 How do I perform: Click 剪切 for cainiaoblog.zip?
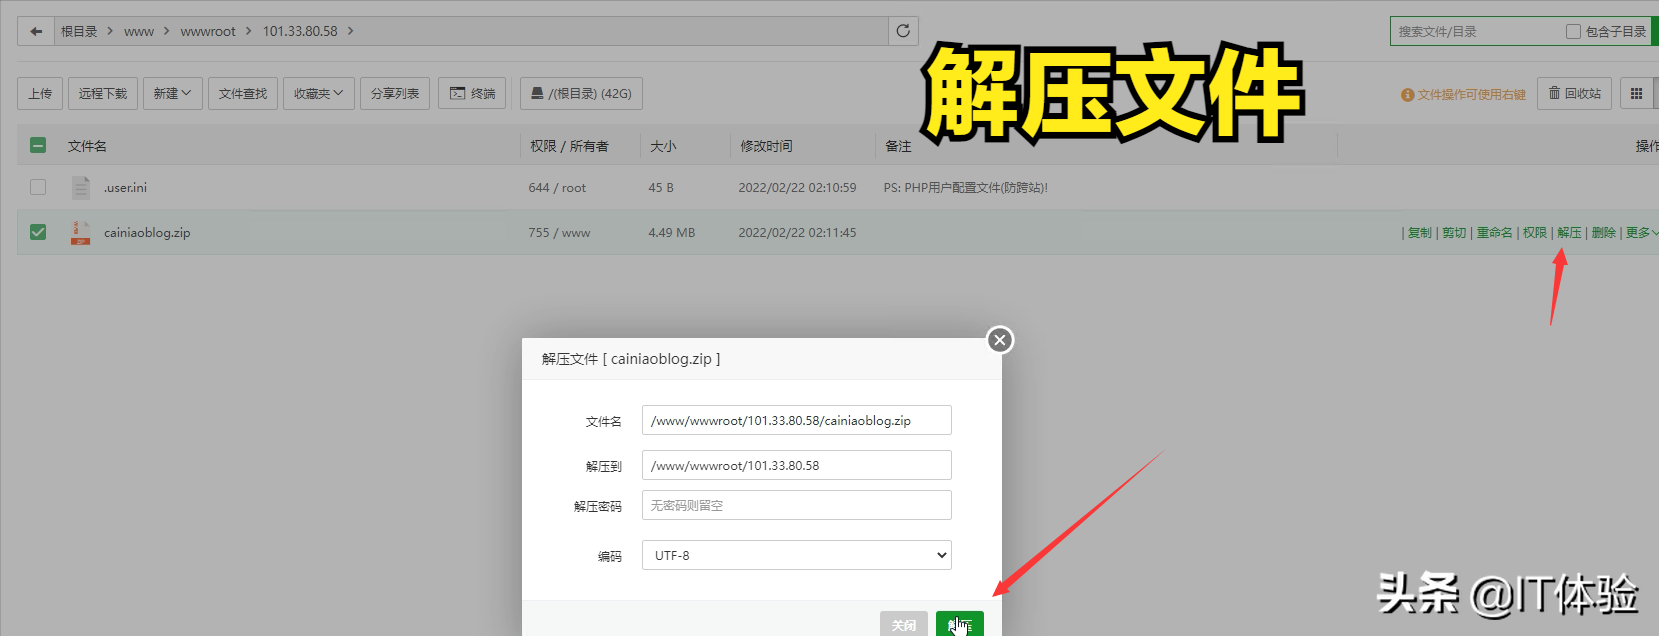click(x=1454, y=232)
